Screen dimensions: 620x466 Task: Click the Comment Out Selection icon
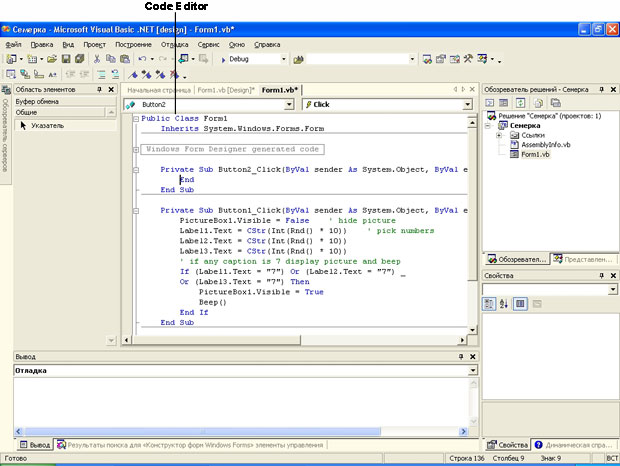point(101,74)
